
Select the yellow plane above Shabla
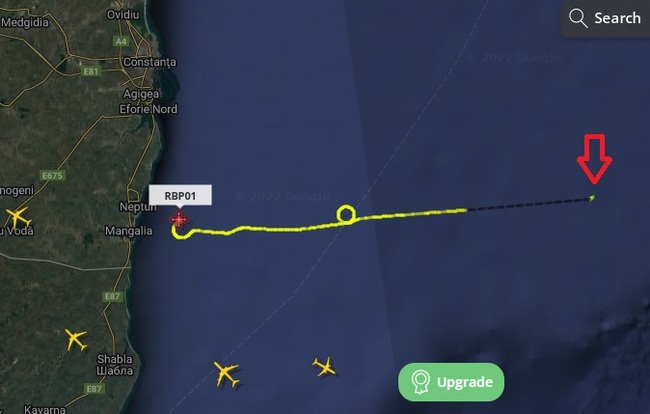(76, 340)
